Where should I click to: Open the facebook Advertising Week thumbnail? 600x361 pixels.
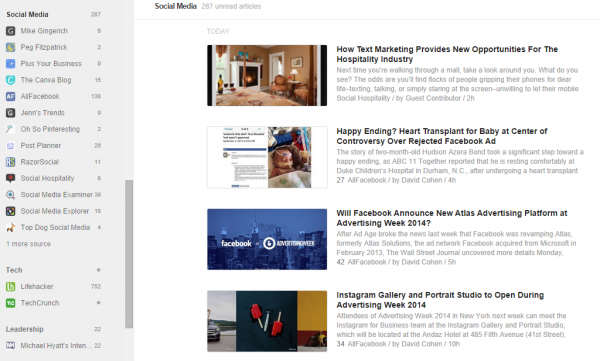[267, 239]
